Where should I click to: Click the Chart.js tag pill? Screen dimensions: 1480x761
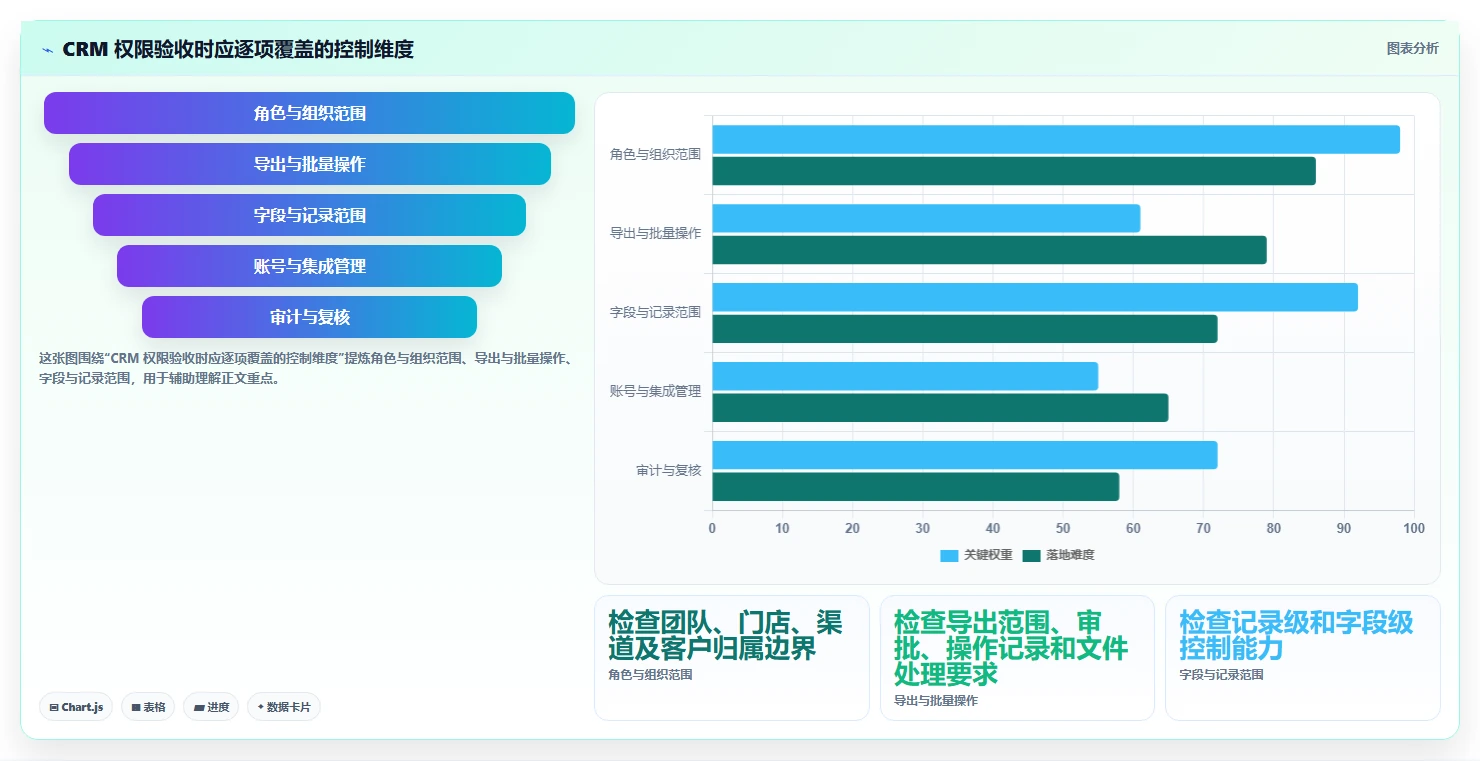click(76, 707)
